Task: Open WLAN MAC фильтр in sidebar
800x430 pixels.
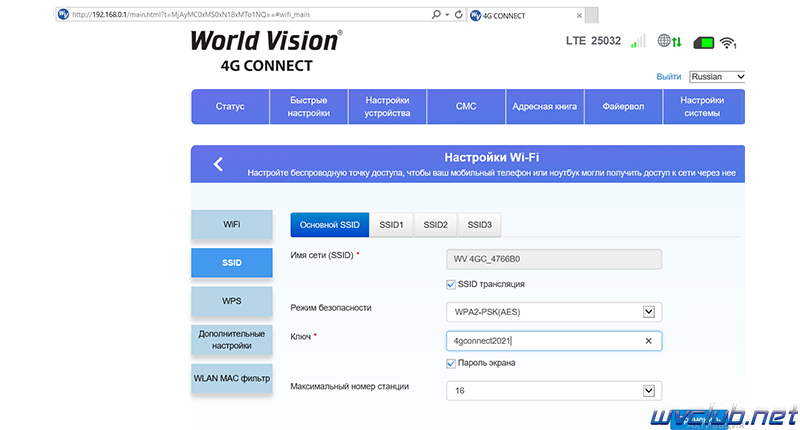Action: [232, 378]
